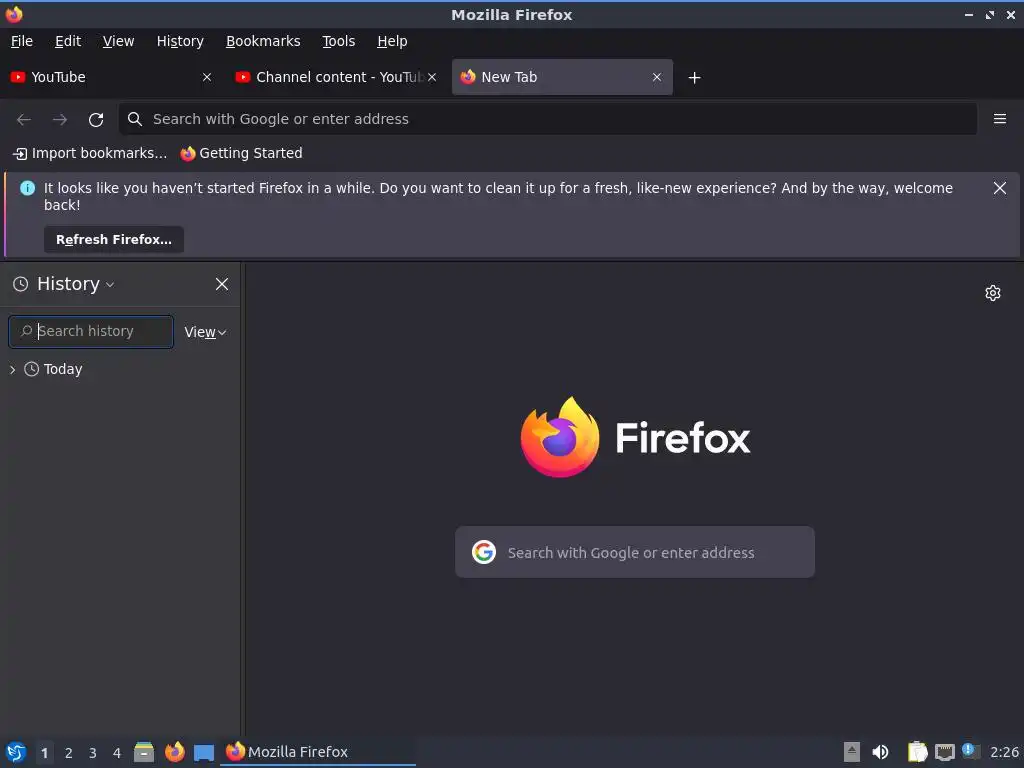This screenshot has width=1024, height=768.
Task: Click the show desktop taskbar icon
Action: (x=204, y=753)
